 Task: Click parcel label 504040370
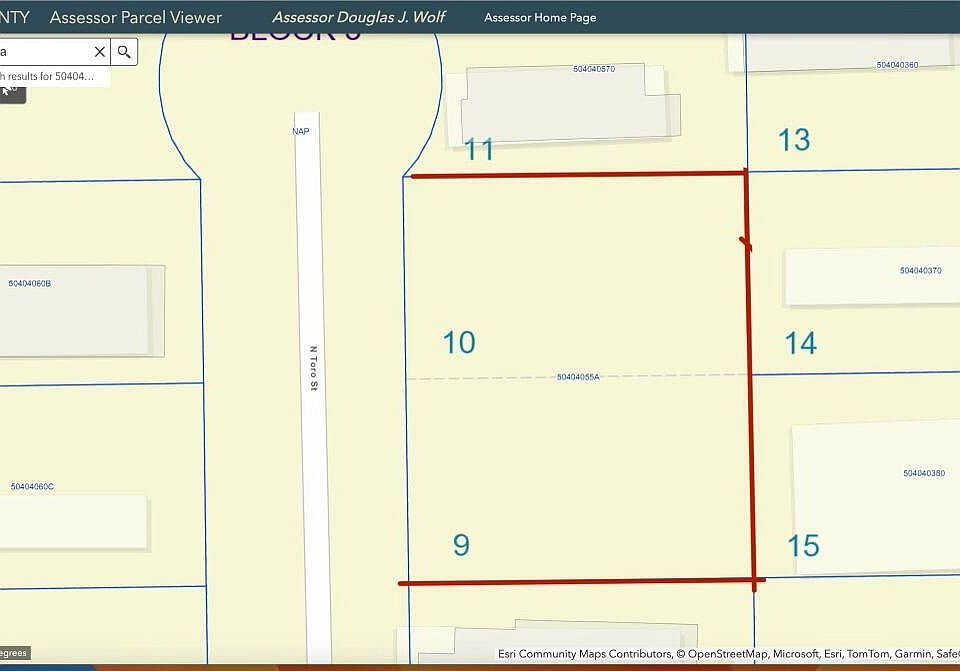(x=920, y=271)
